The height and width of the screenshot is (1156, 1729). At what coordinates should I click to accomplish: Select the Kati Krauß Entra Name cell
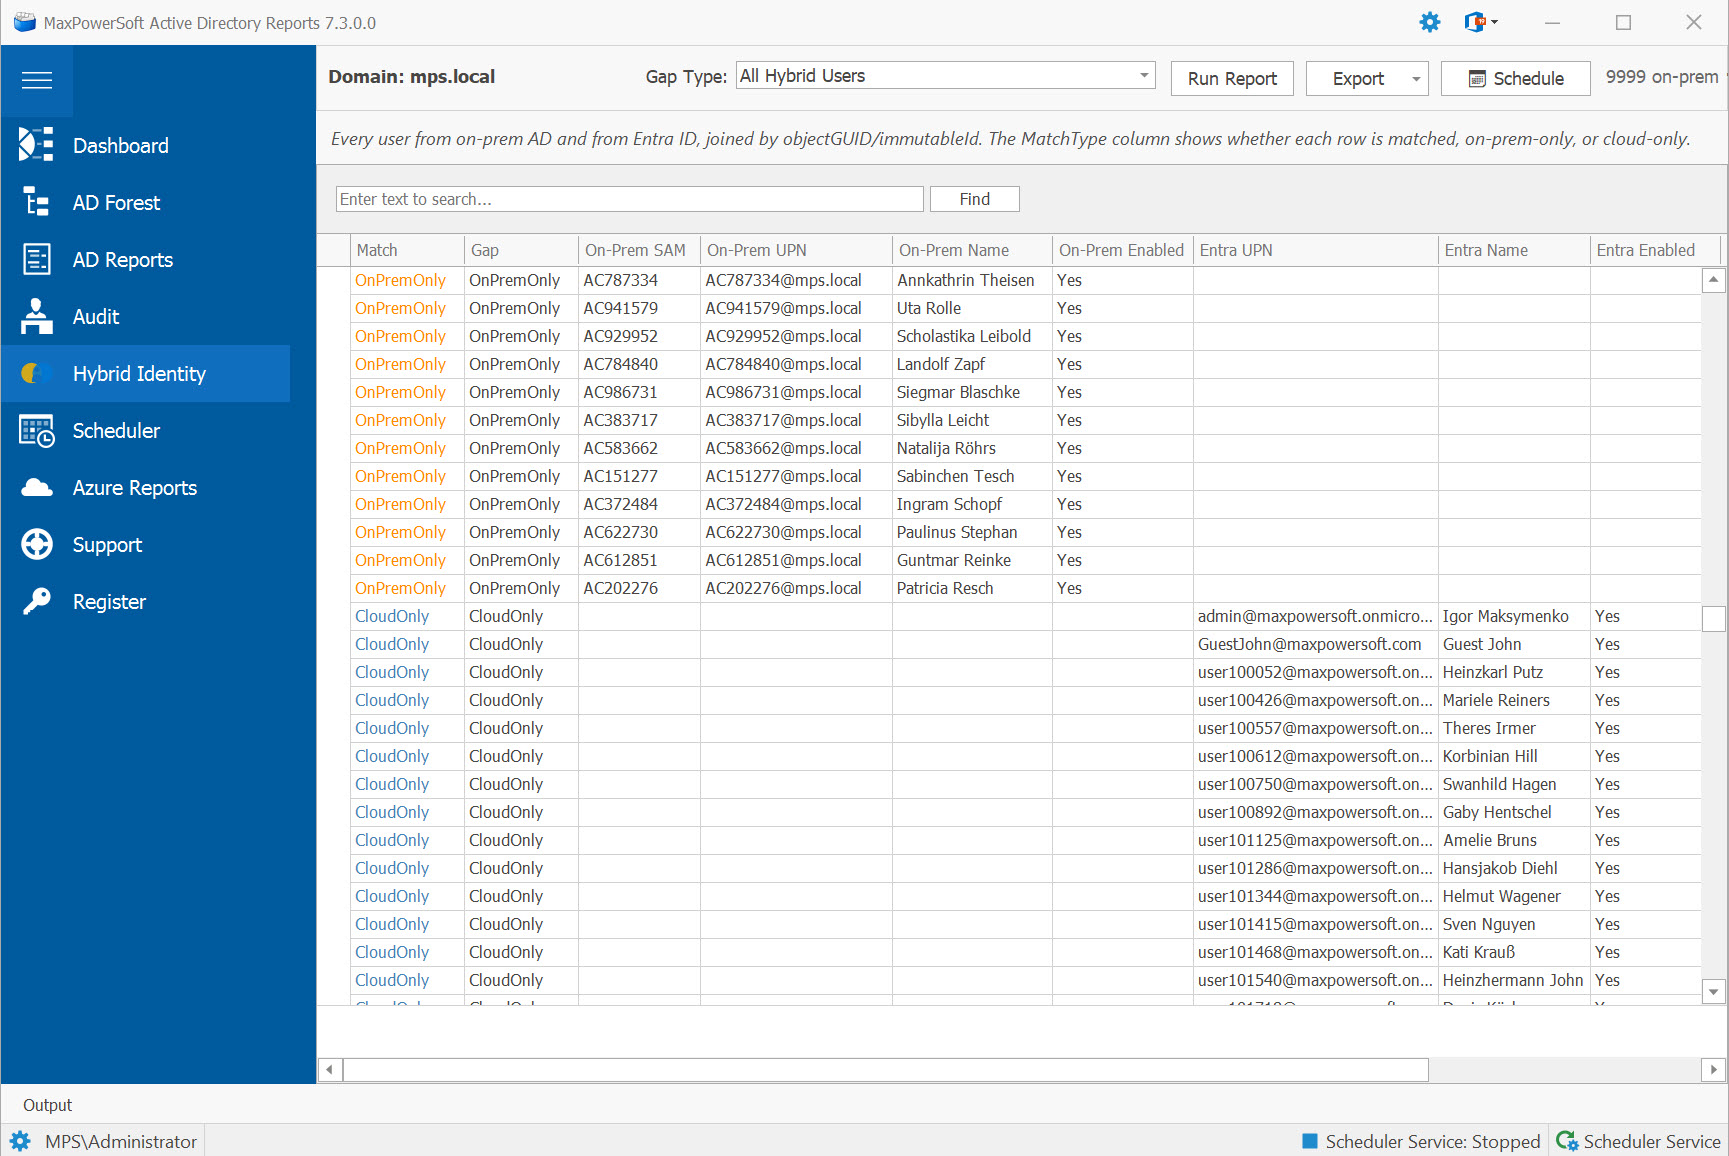1514,952
